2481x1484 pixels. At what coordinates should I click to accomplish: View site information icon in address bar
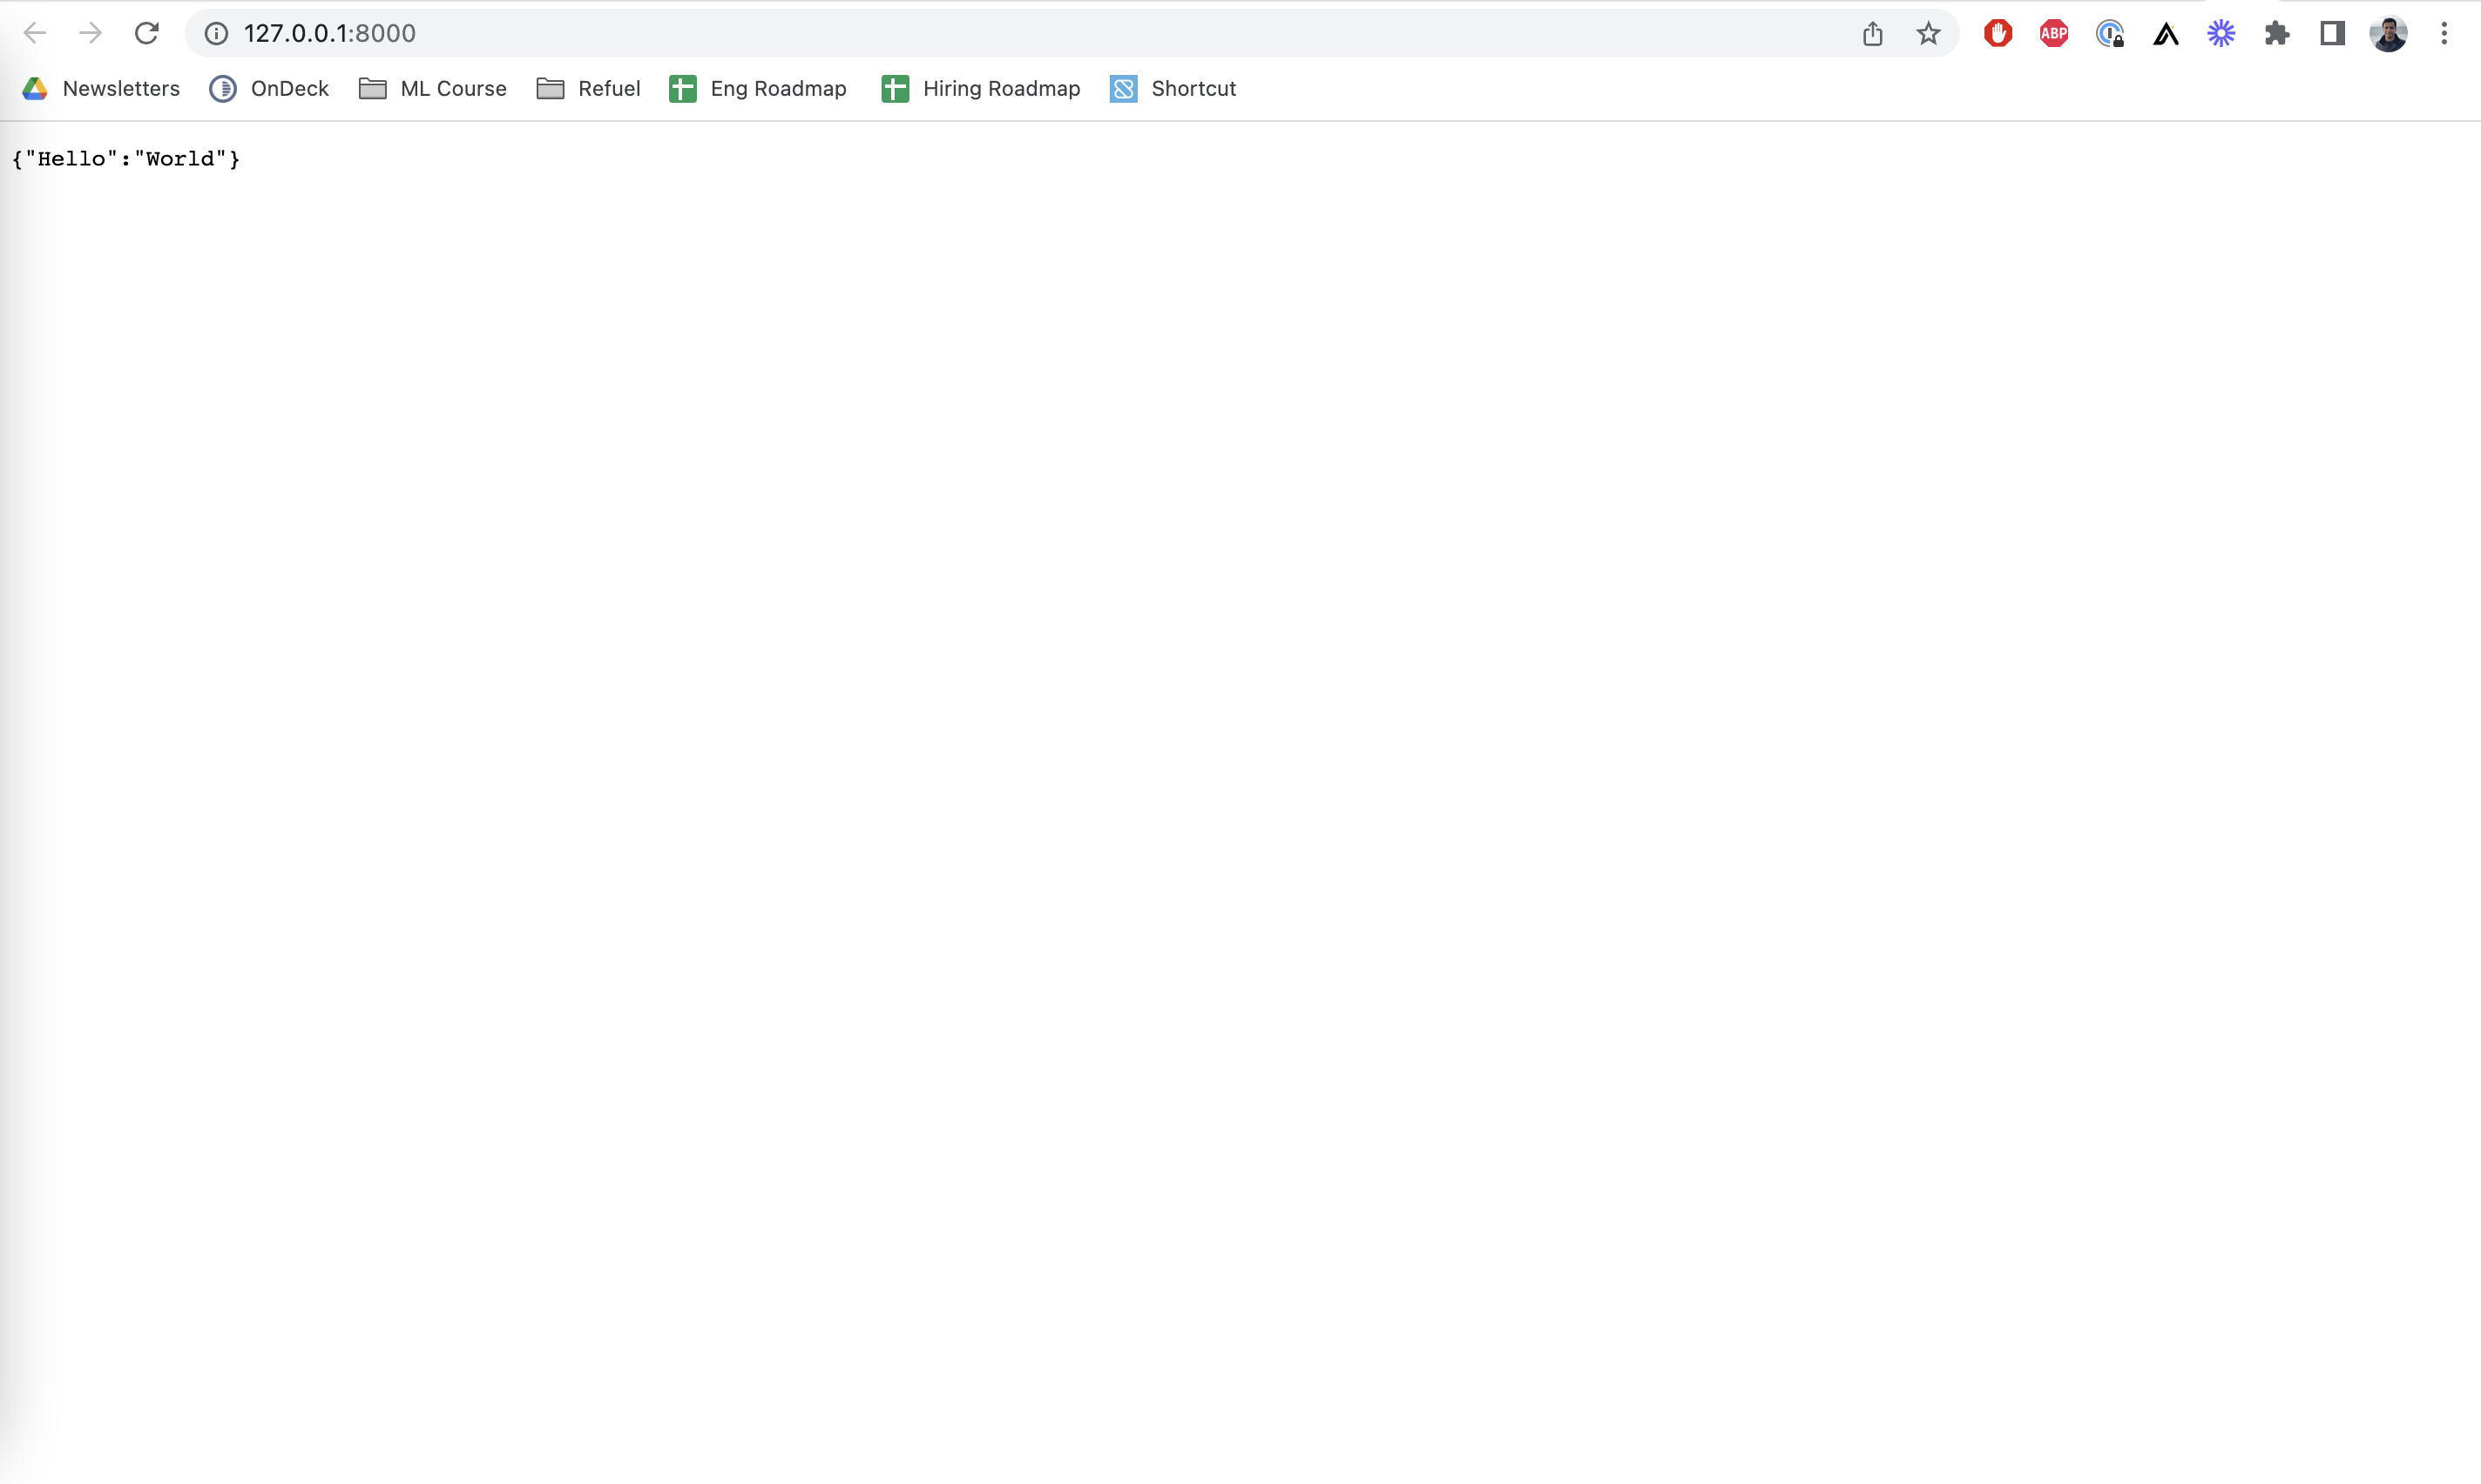coord(216,33)
